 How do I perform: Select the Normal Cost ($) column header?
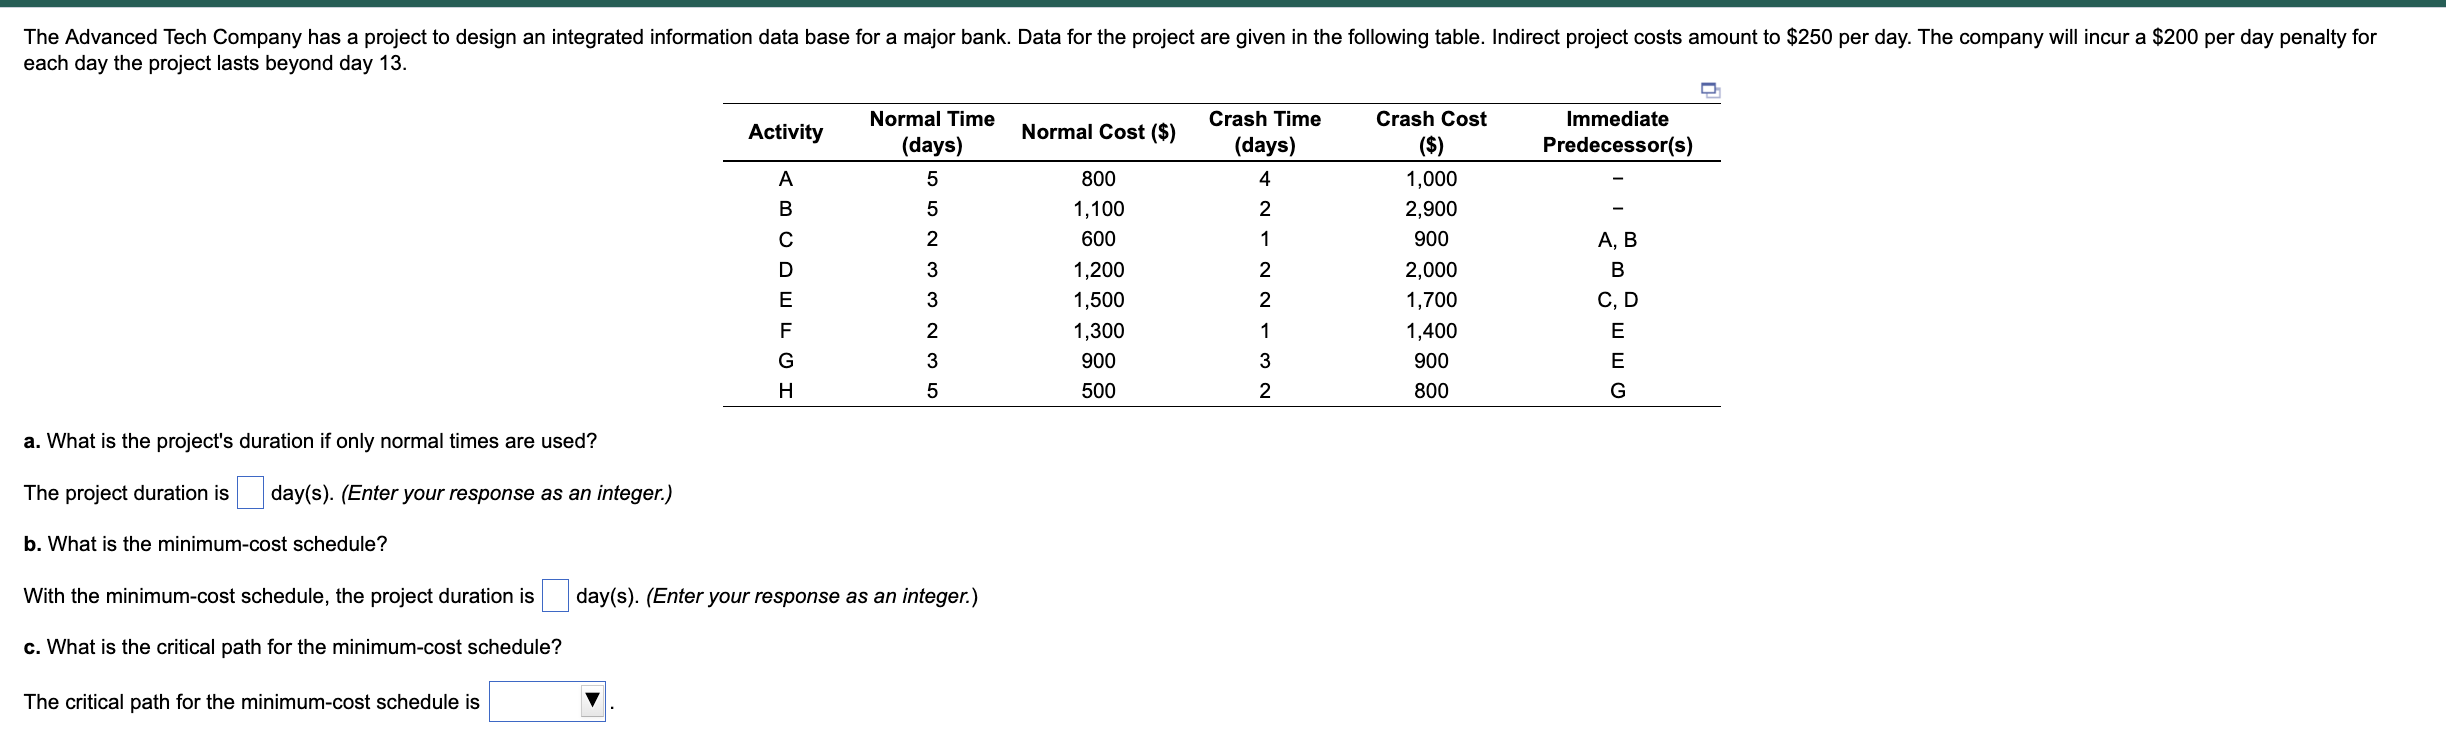click(x=1097, y=131)
